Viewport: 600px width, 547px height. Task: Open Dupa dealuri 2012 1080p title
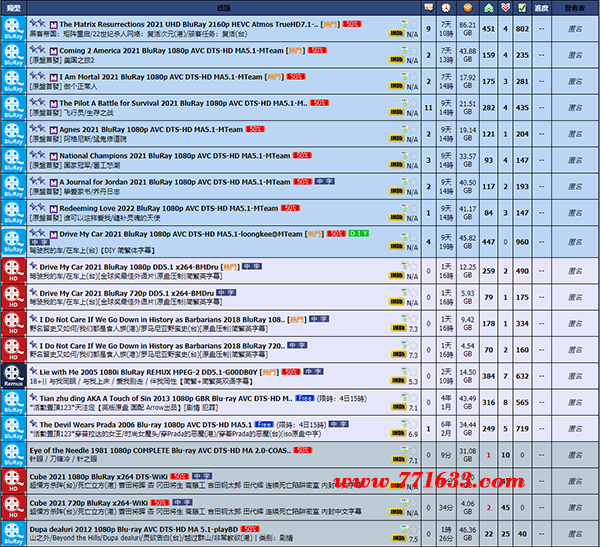pos(134,529)
